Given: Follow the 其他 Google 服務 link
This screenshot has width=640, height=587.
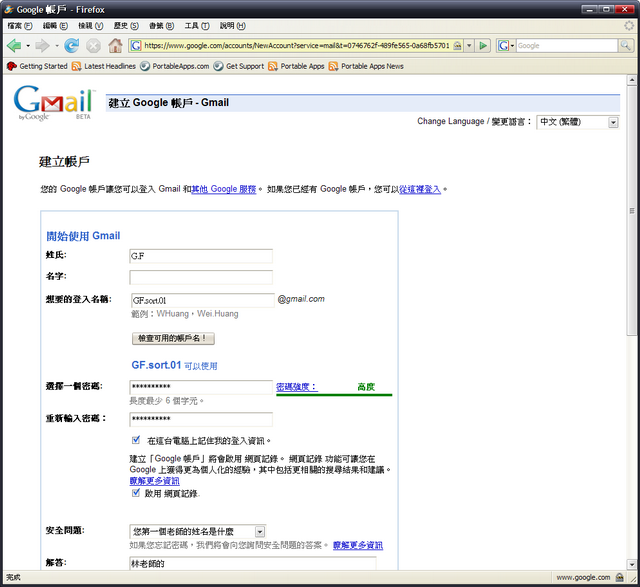Looking at the screenshot, I should tap(224, 189).
